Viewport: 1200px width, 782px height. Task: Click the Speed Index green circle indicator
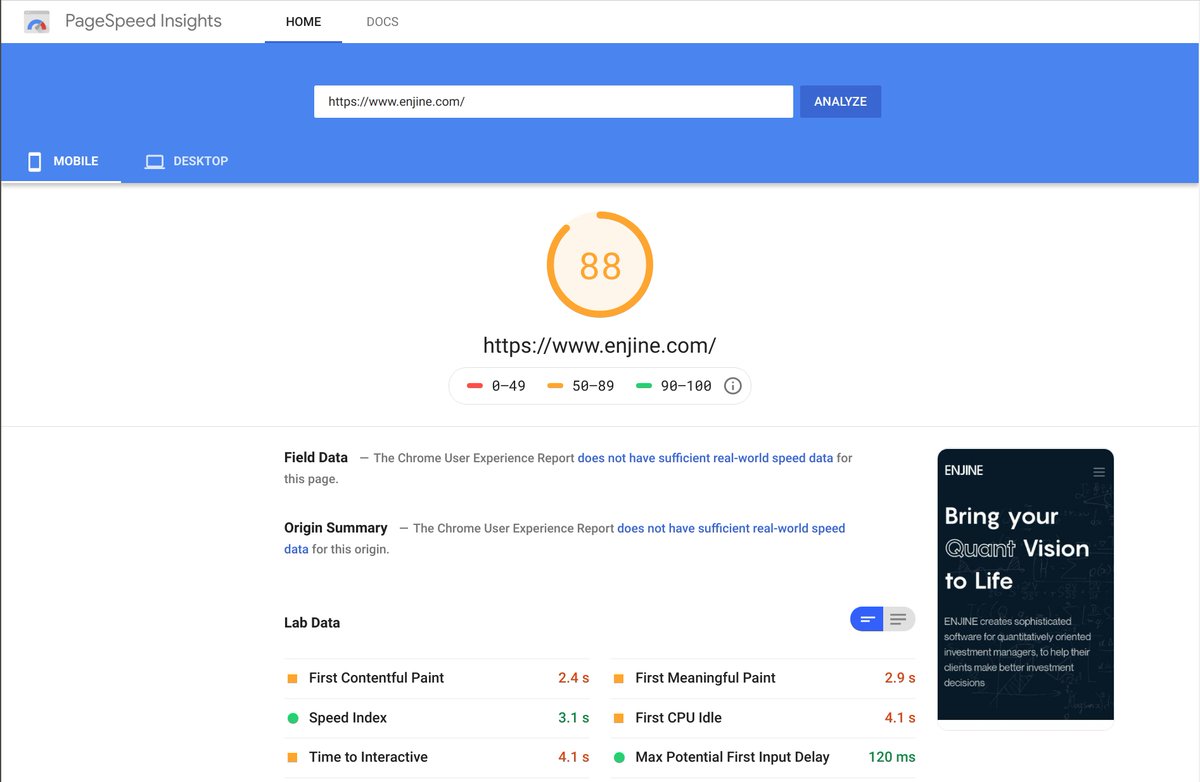pyautogui.click(x=293, y=718)
